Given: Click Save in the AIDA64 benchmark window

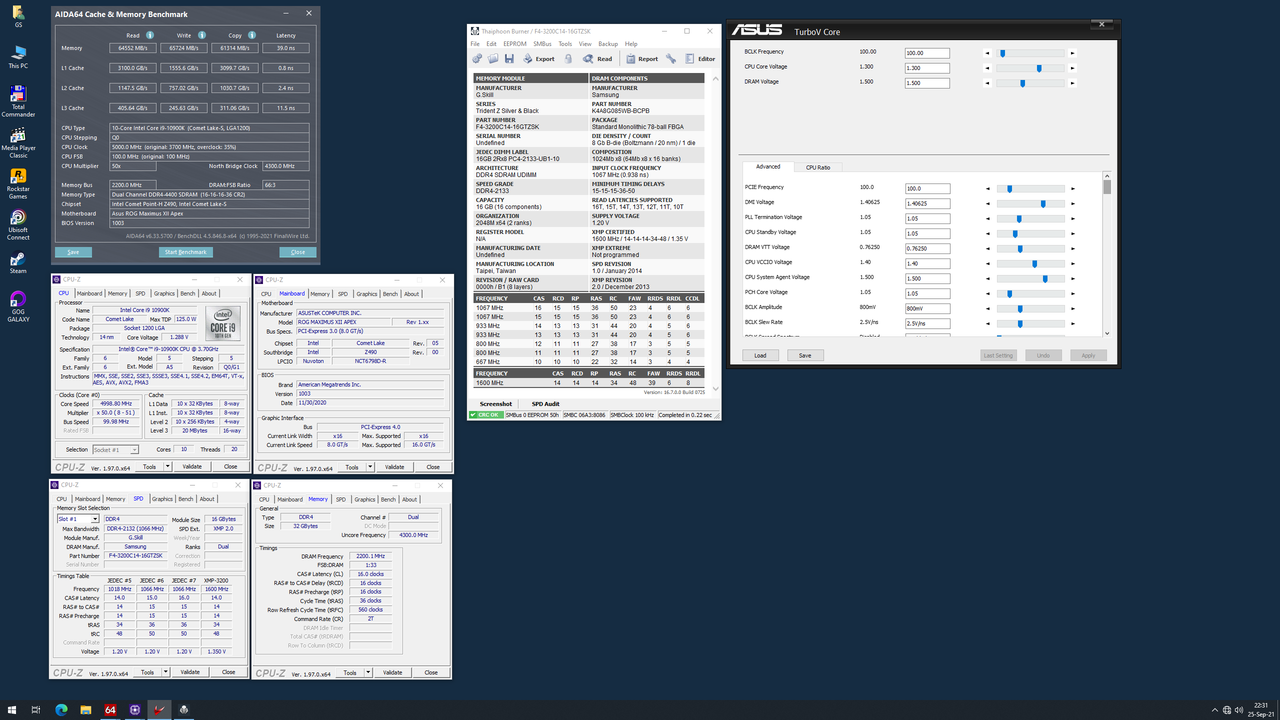Looking at the screenshot, I should tap(73, 252).
